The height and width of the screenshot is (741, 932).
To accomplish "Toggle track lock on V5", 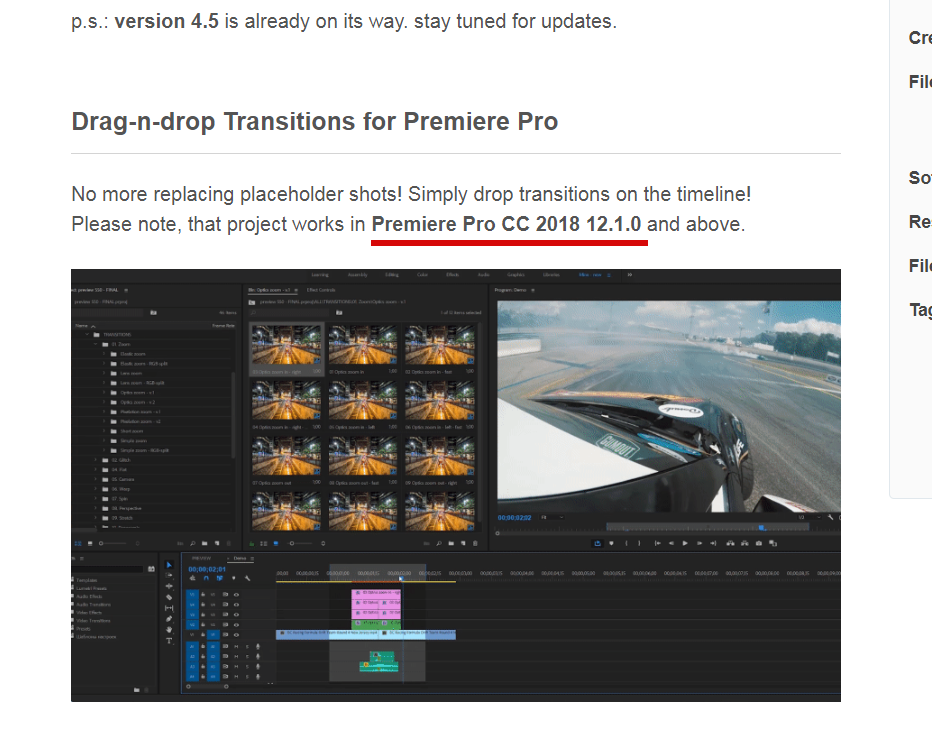I will tap(203, 594).
